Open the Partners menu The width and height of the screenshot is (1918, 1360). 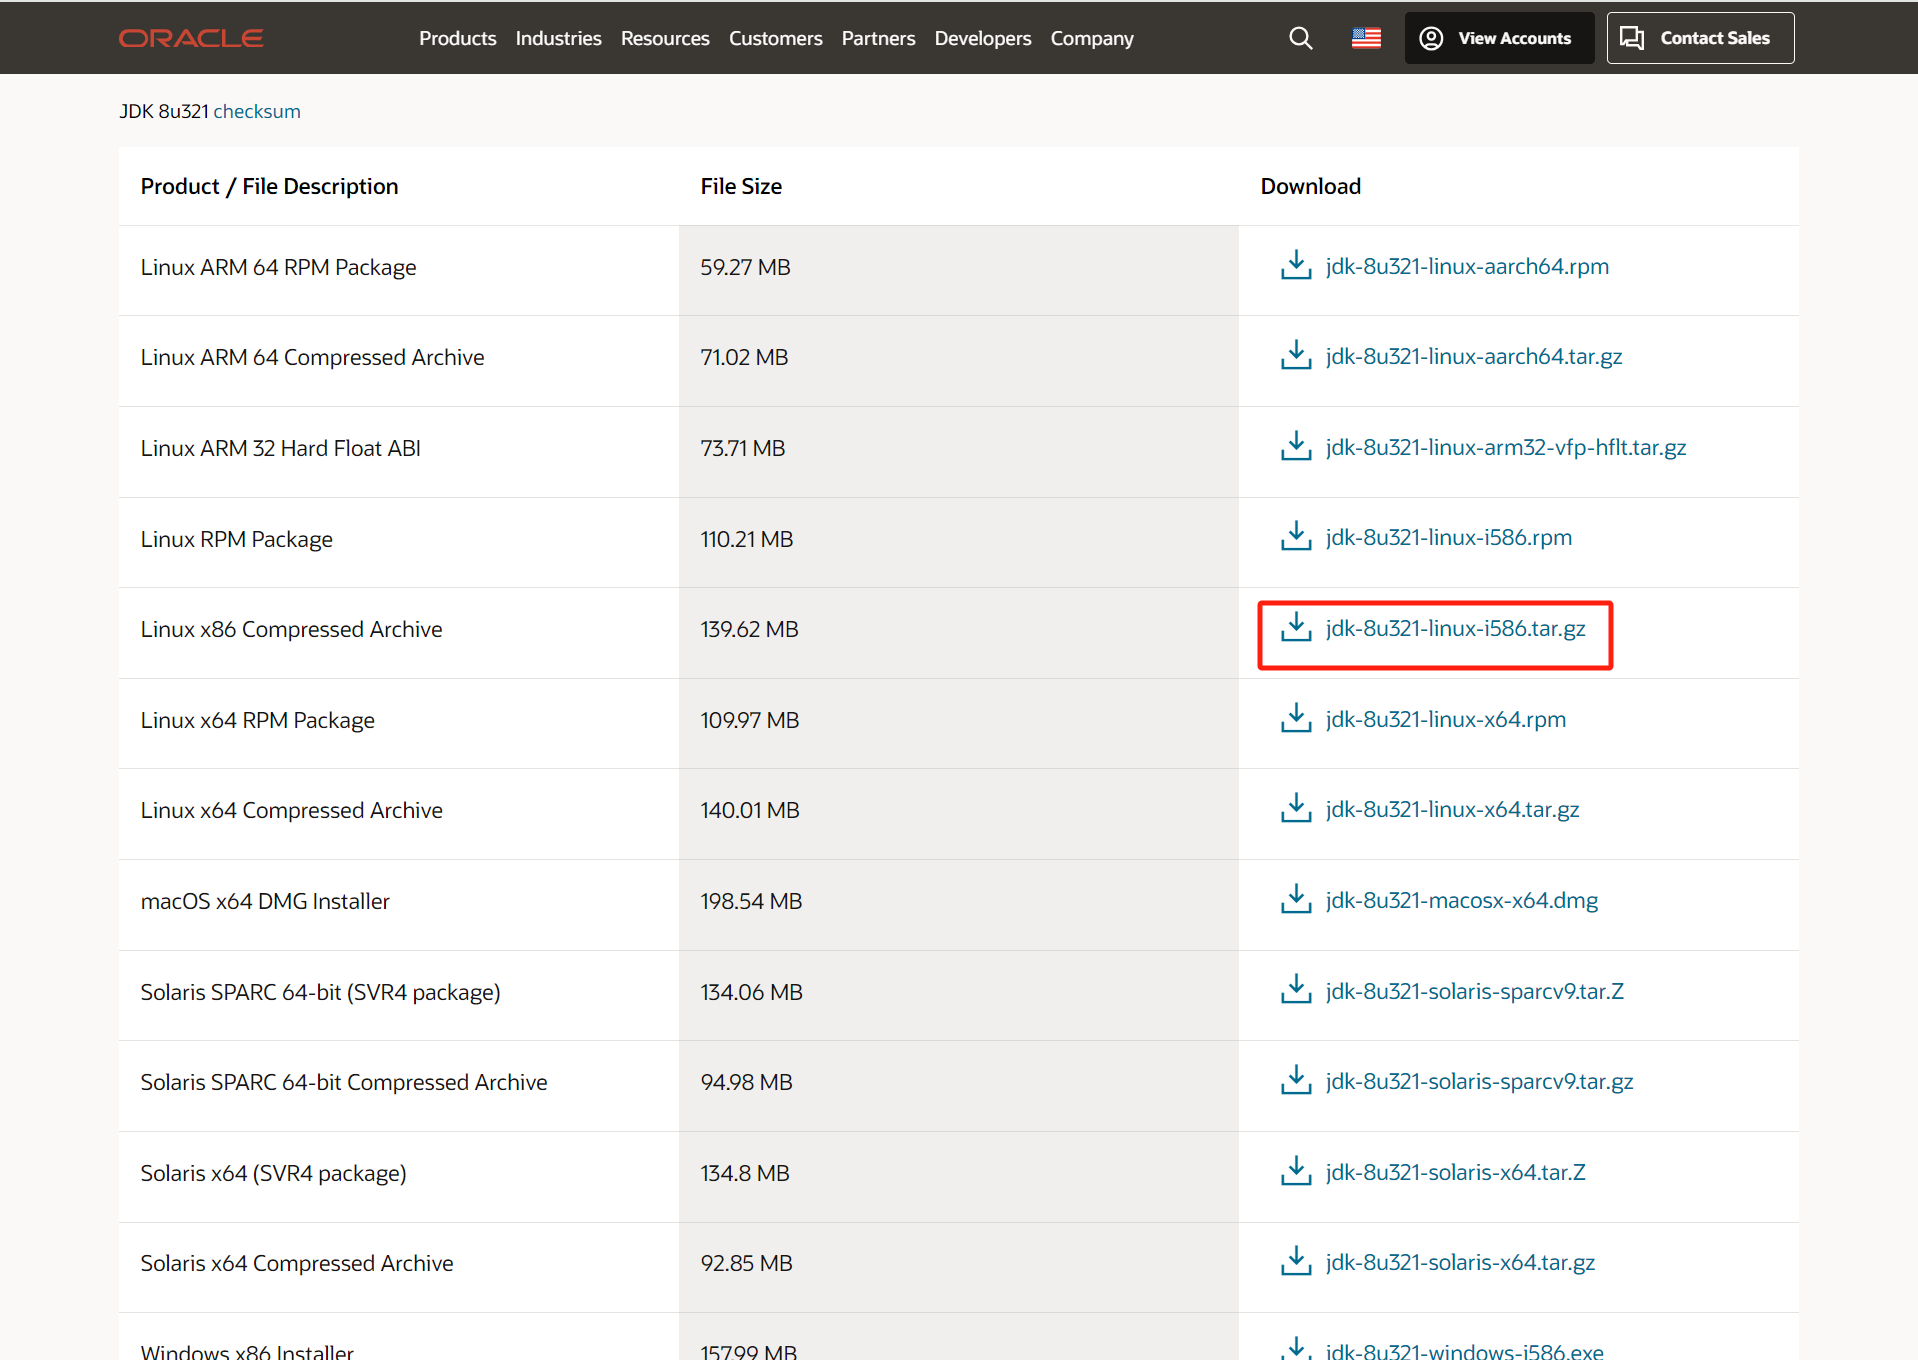878,38
